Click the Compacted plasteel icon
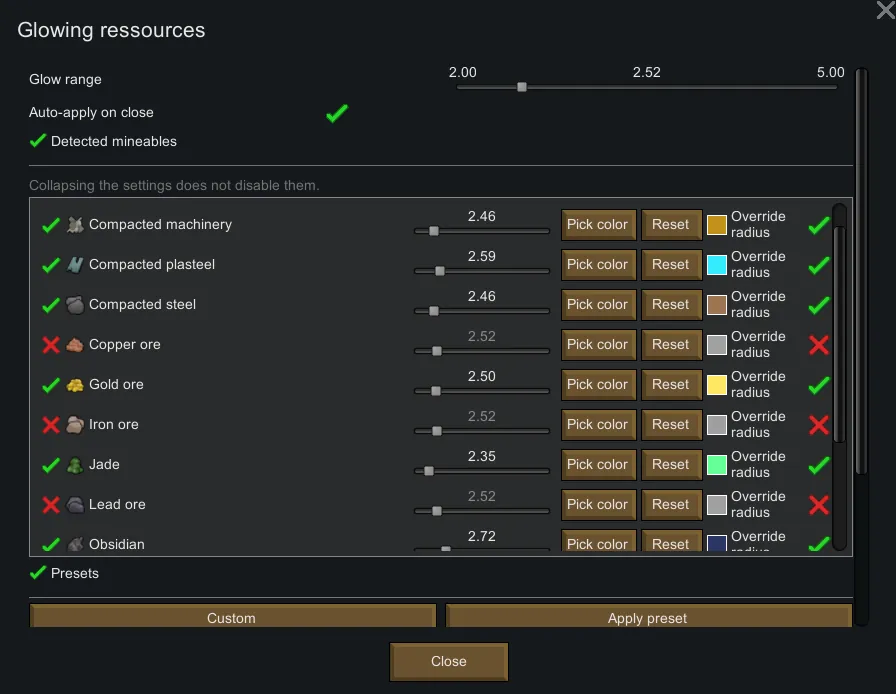This screenshot has width=896, height=694. (x=75, y=265)
